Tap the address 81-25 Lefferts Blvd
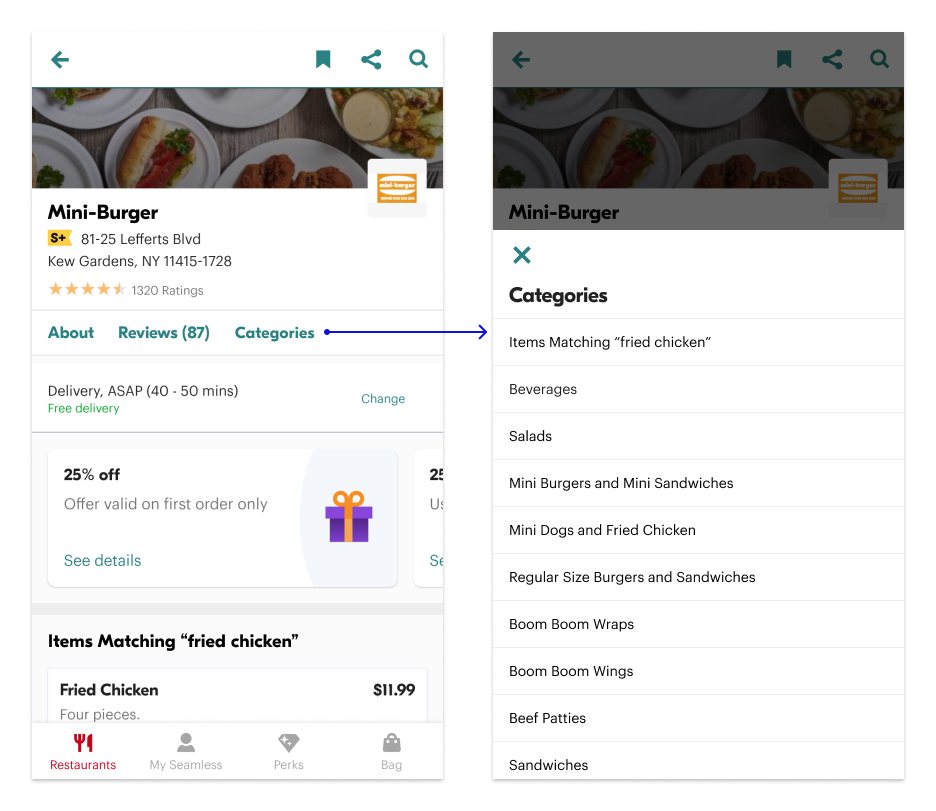This screenshot has width=936, height=811. (141, 239)
